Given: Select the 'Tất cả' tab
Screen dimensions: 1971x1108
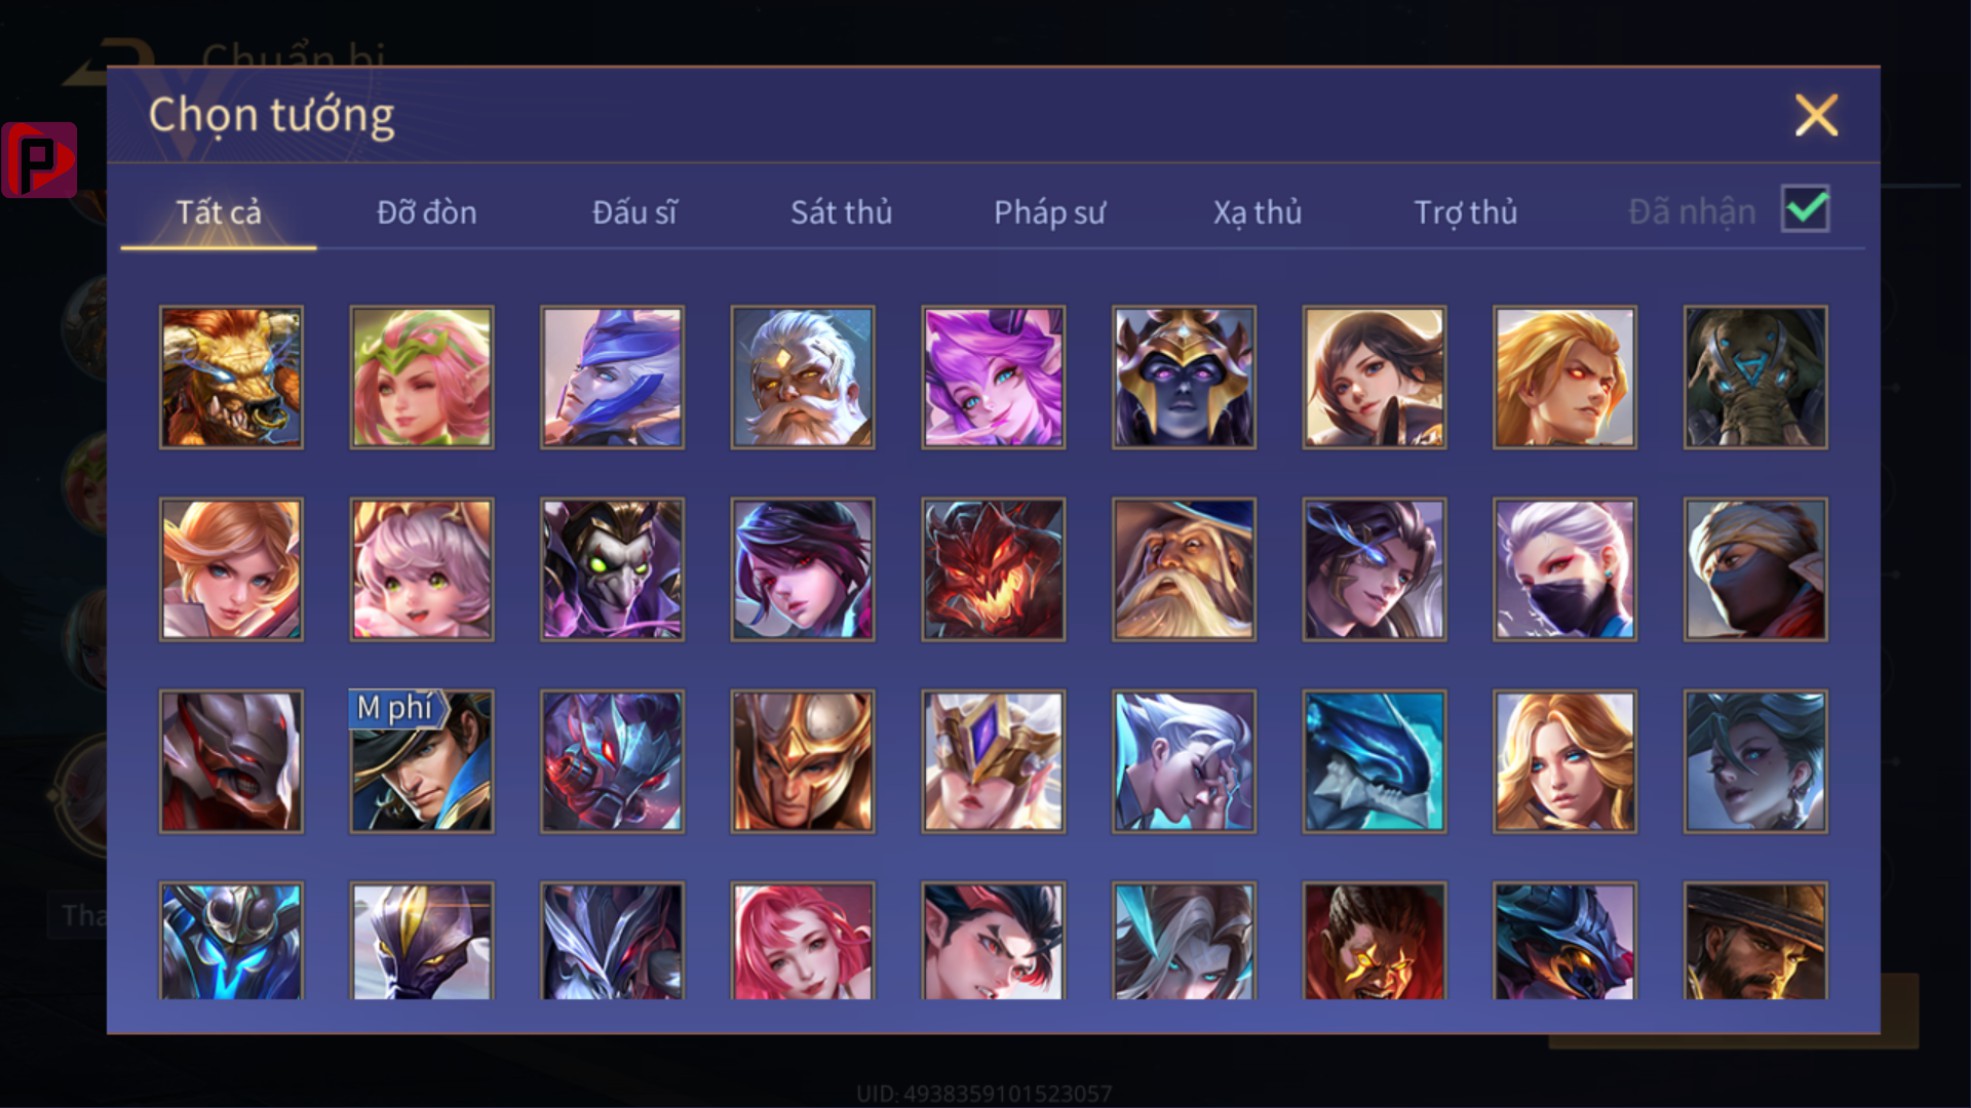Looking at the screenshot, I should (x=218, y=212).
